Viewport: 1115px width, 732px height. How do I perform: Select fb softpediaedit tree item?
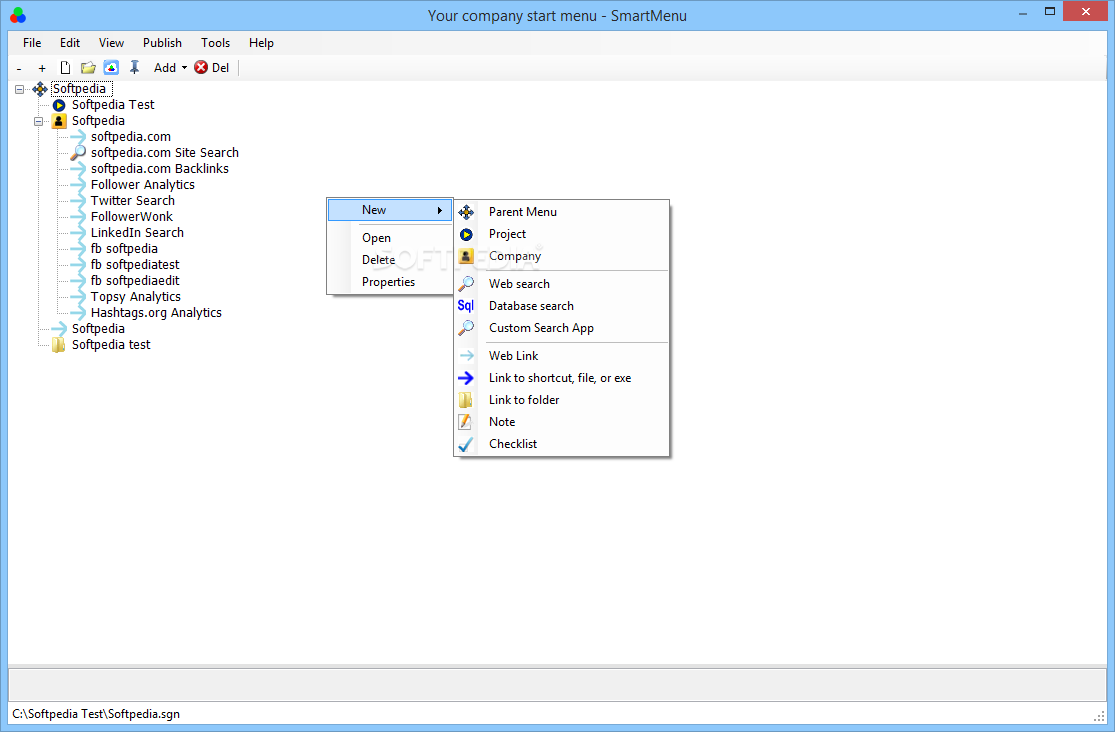pyautogui.click(x=135, y=280)
